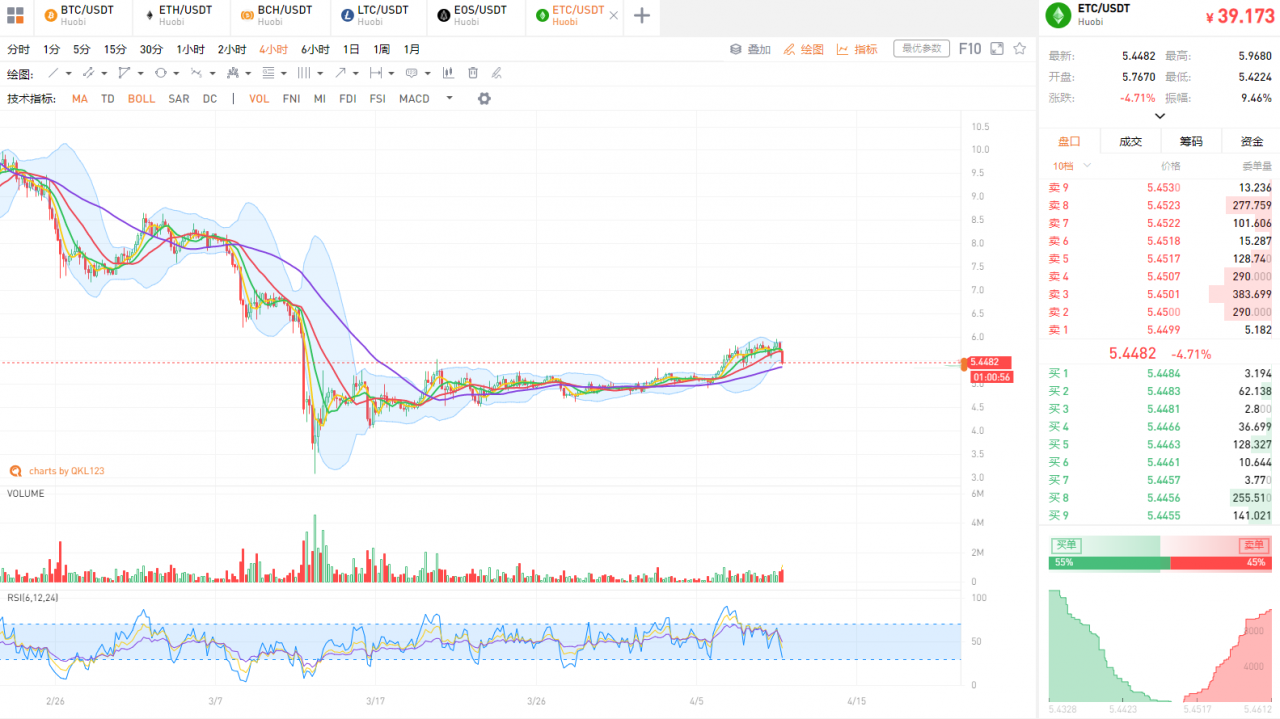
Task: Select the parallel channel drawing tool
Action: point(88,73)
